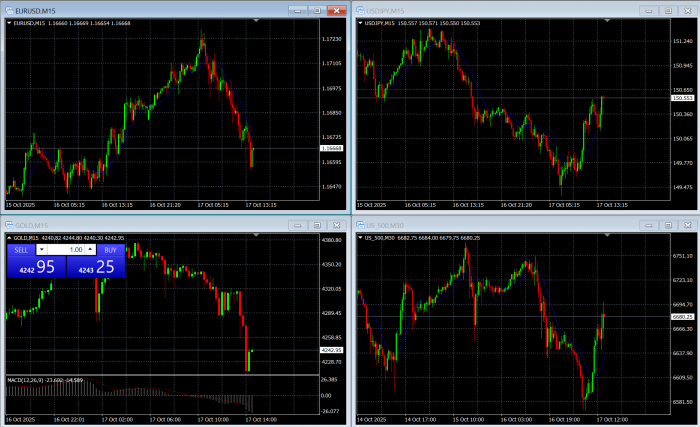Expand one-click trading arrow on US_500 chart

click(361, 238)
